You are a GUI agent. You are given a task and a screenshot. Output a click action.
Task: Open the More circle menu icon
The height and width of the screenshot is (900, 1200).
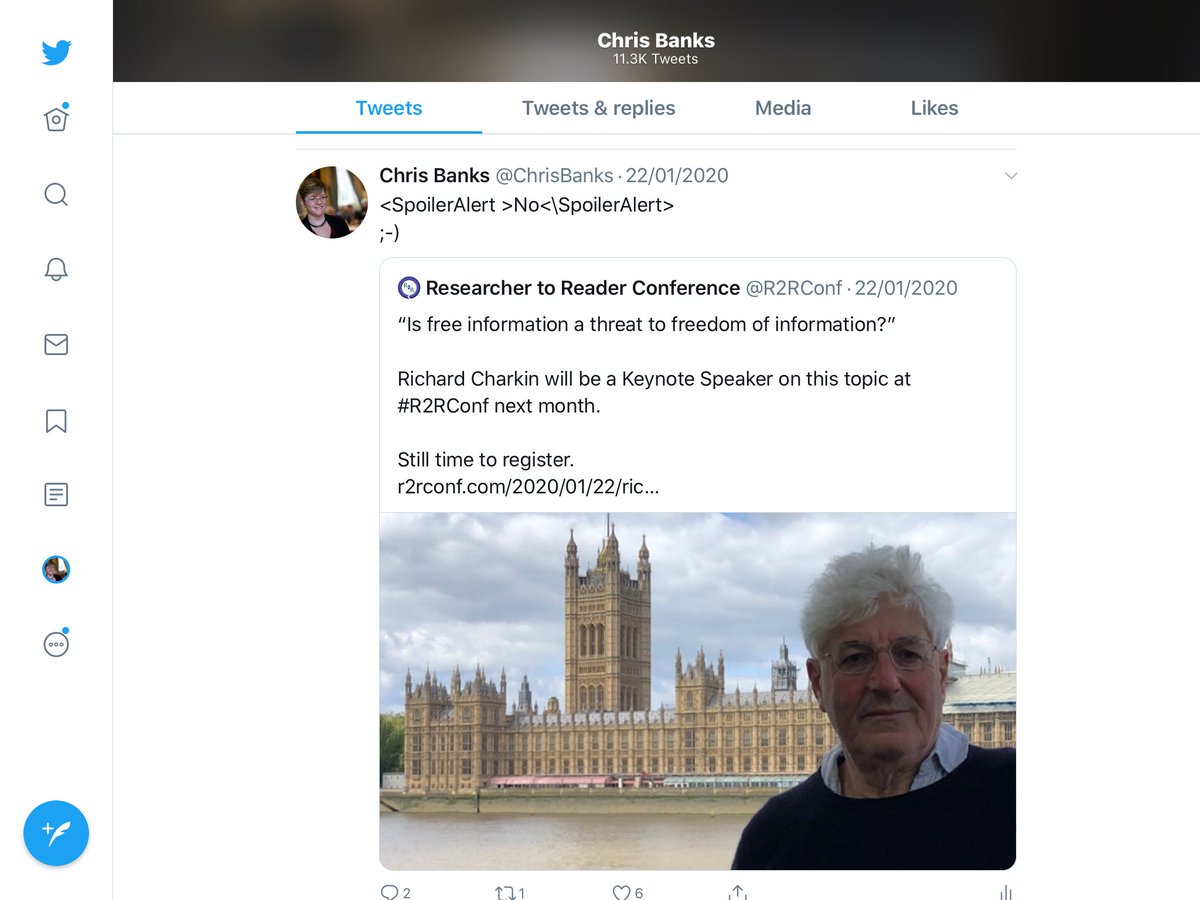[56, 644]
